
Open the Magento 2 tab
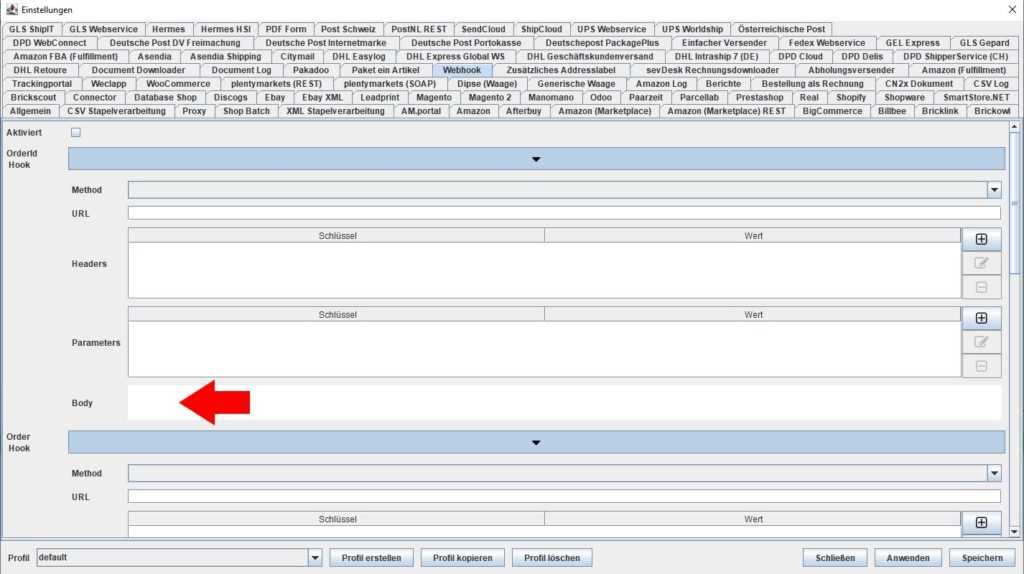490,97
